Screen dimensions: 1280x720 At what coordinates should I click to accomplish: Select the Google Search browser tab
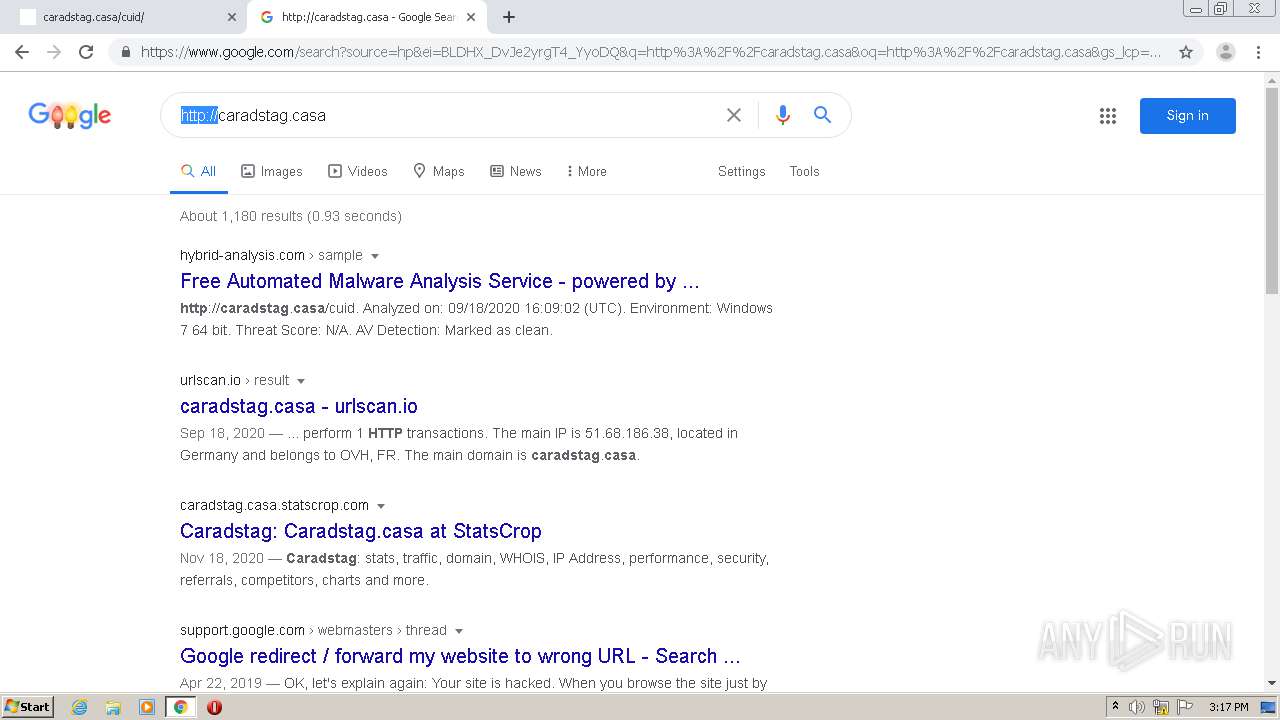367,17
